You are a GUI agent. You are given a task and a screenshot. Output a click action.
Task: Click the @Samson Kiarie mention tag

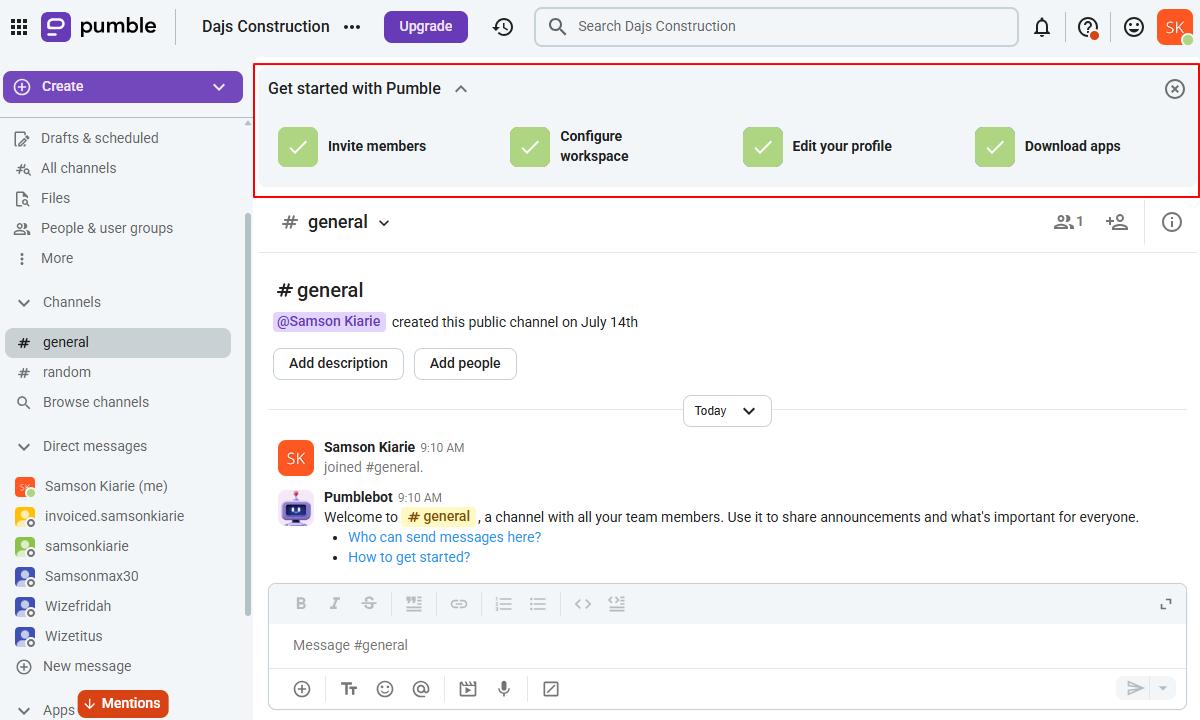tap(329, 322)
